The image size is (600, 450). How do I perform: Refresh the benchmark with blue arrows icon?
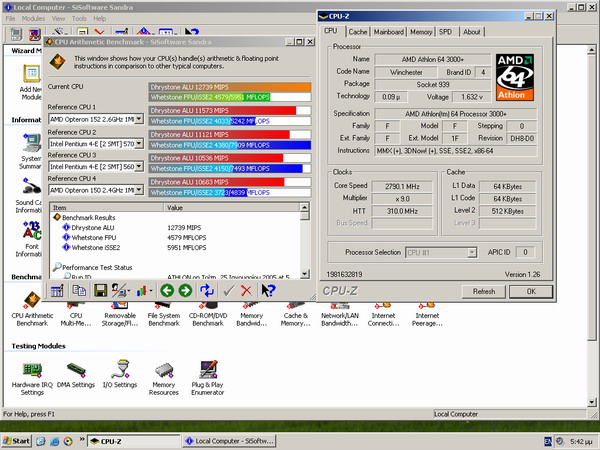click(x=207, y=291)
